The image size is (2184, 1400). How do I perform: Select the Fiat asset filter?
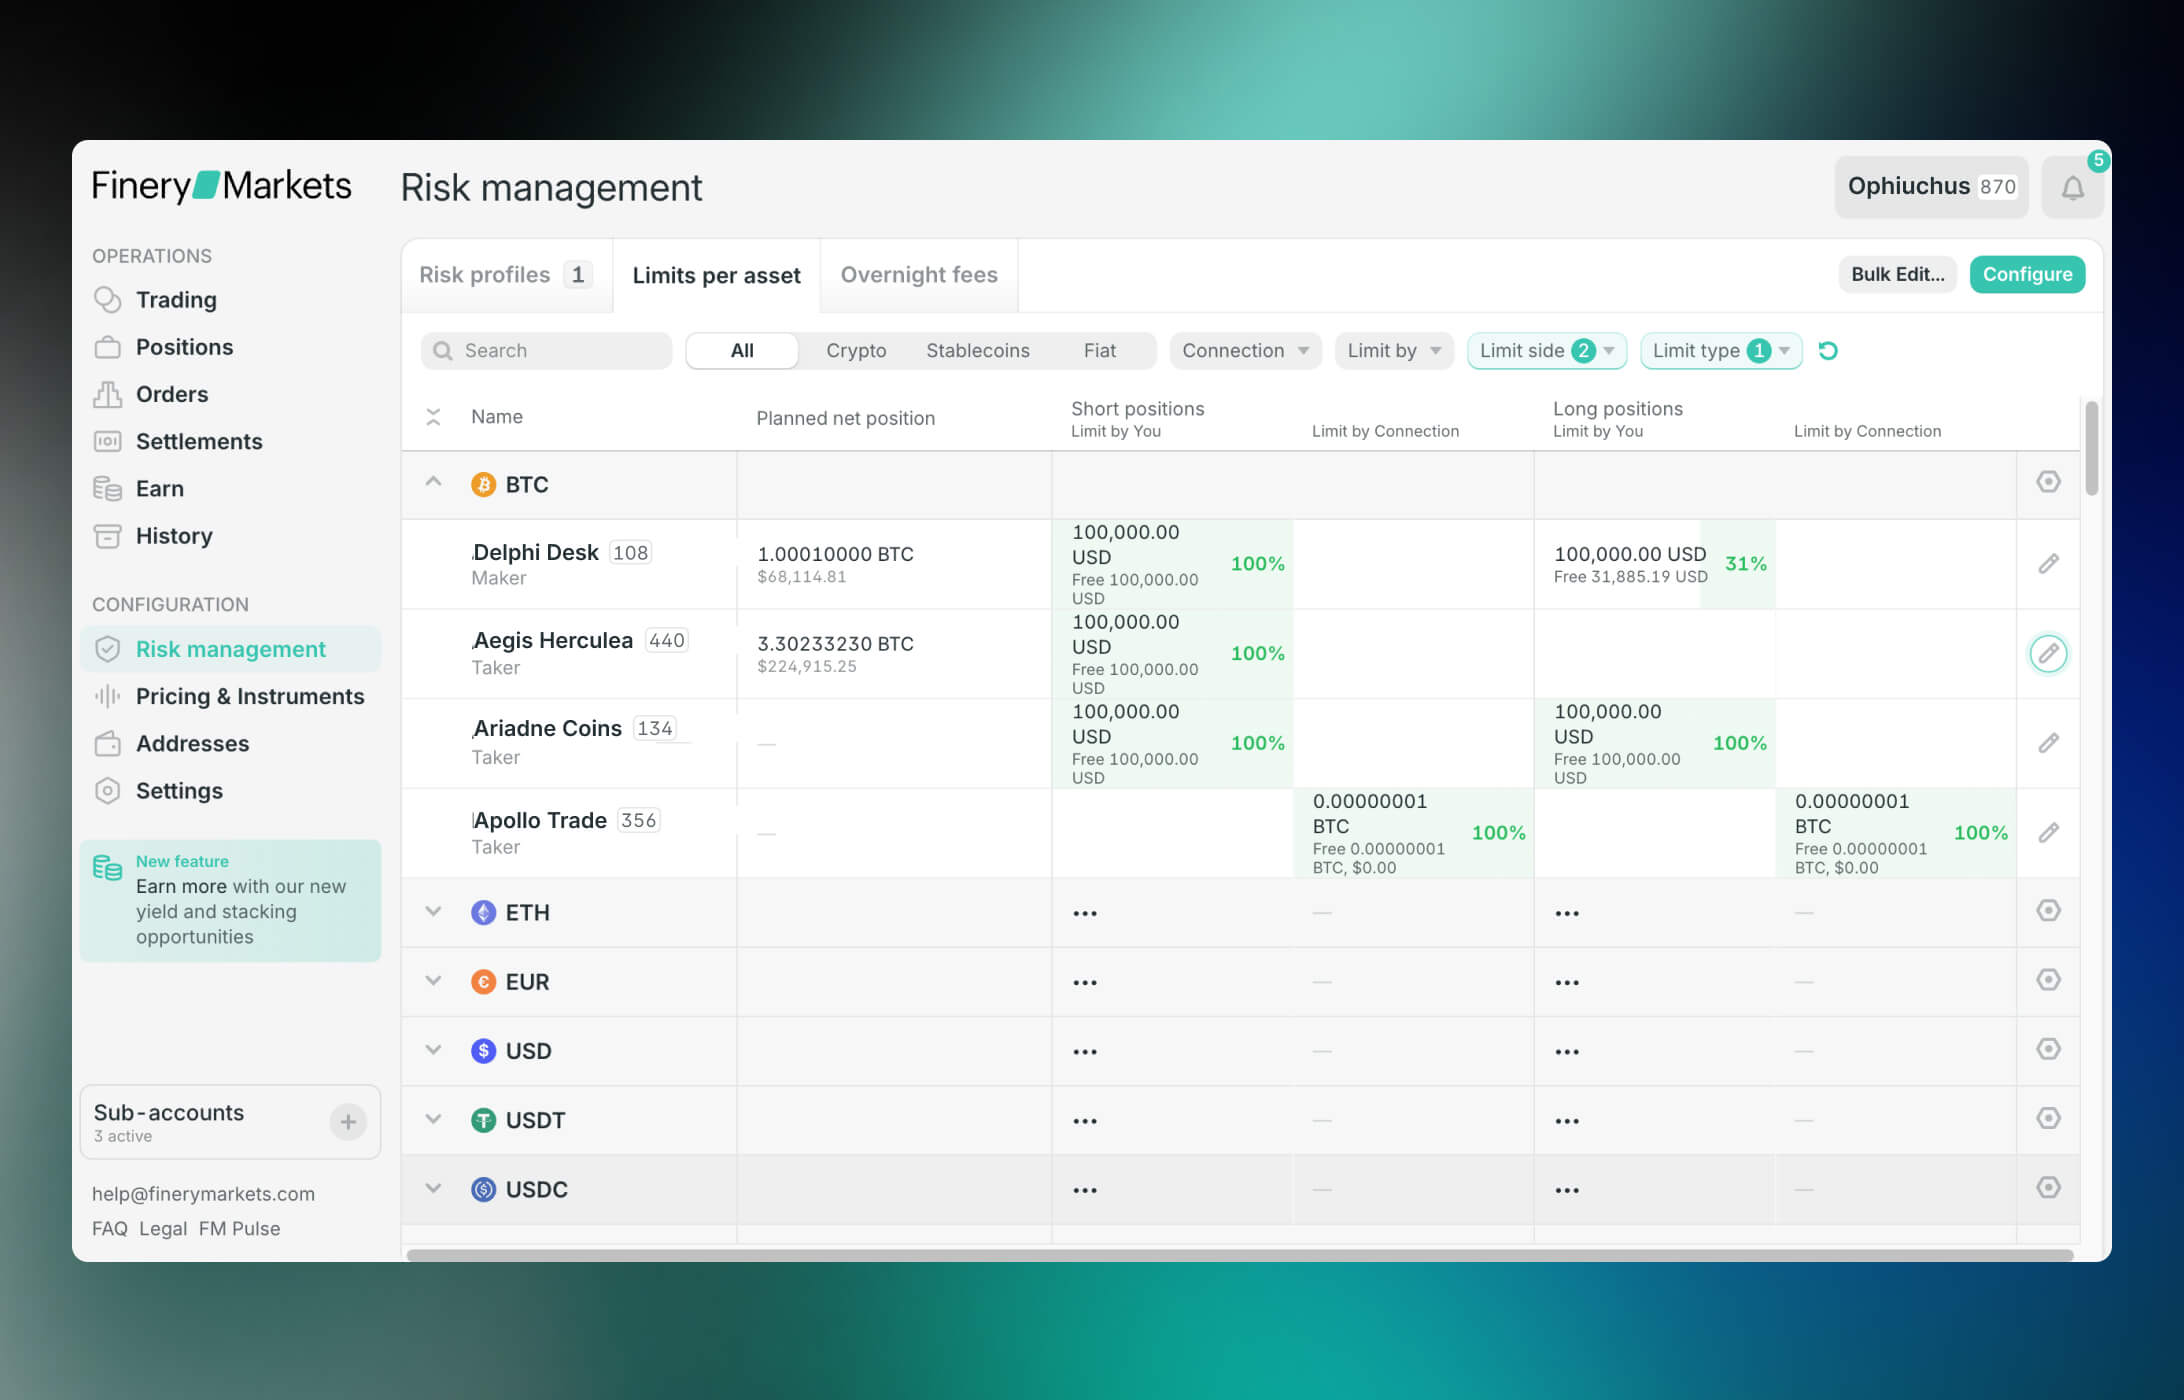tap(1099, 351)
